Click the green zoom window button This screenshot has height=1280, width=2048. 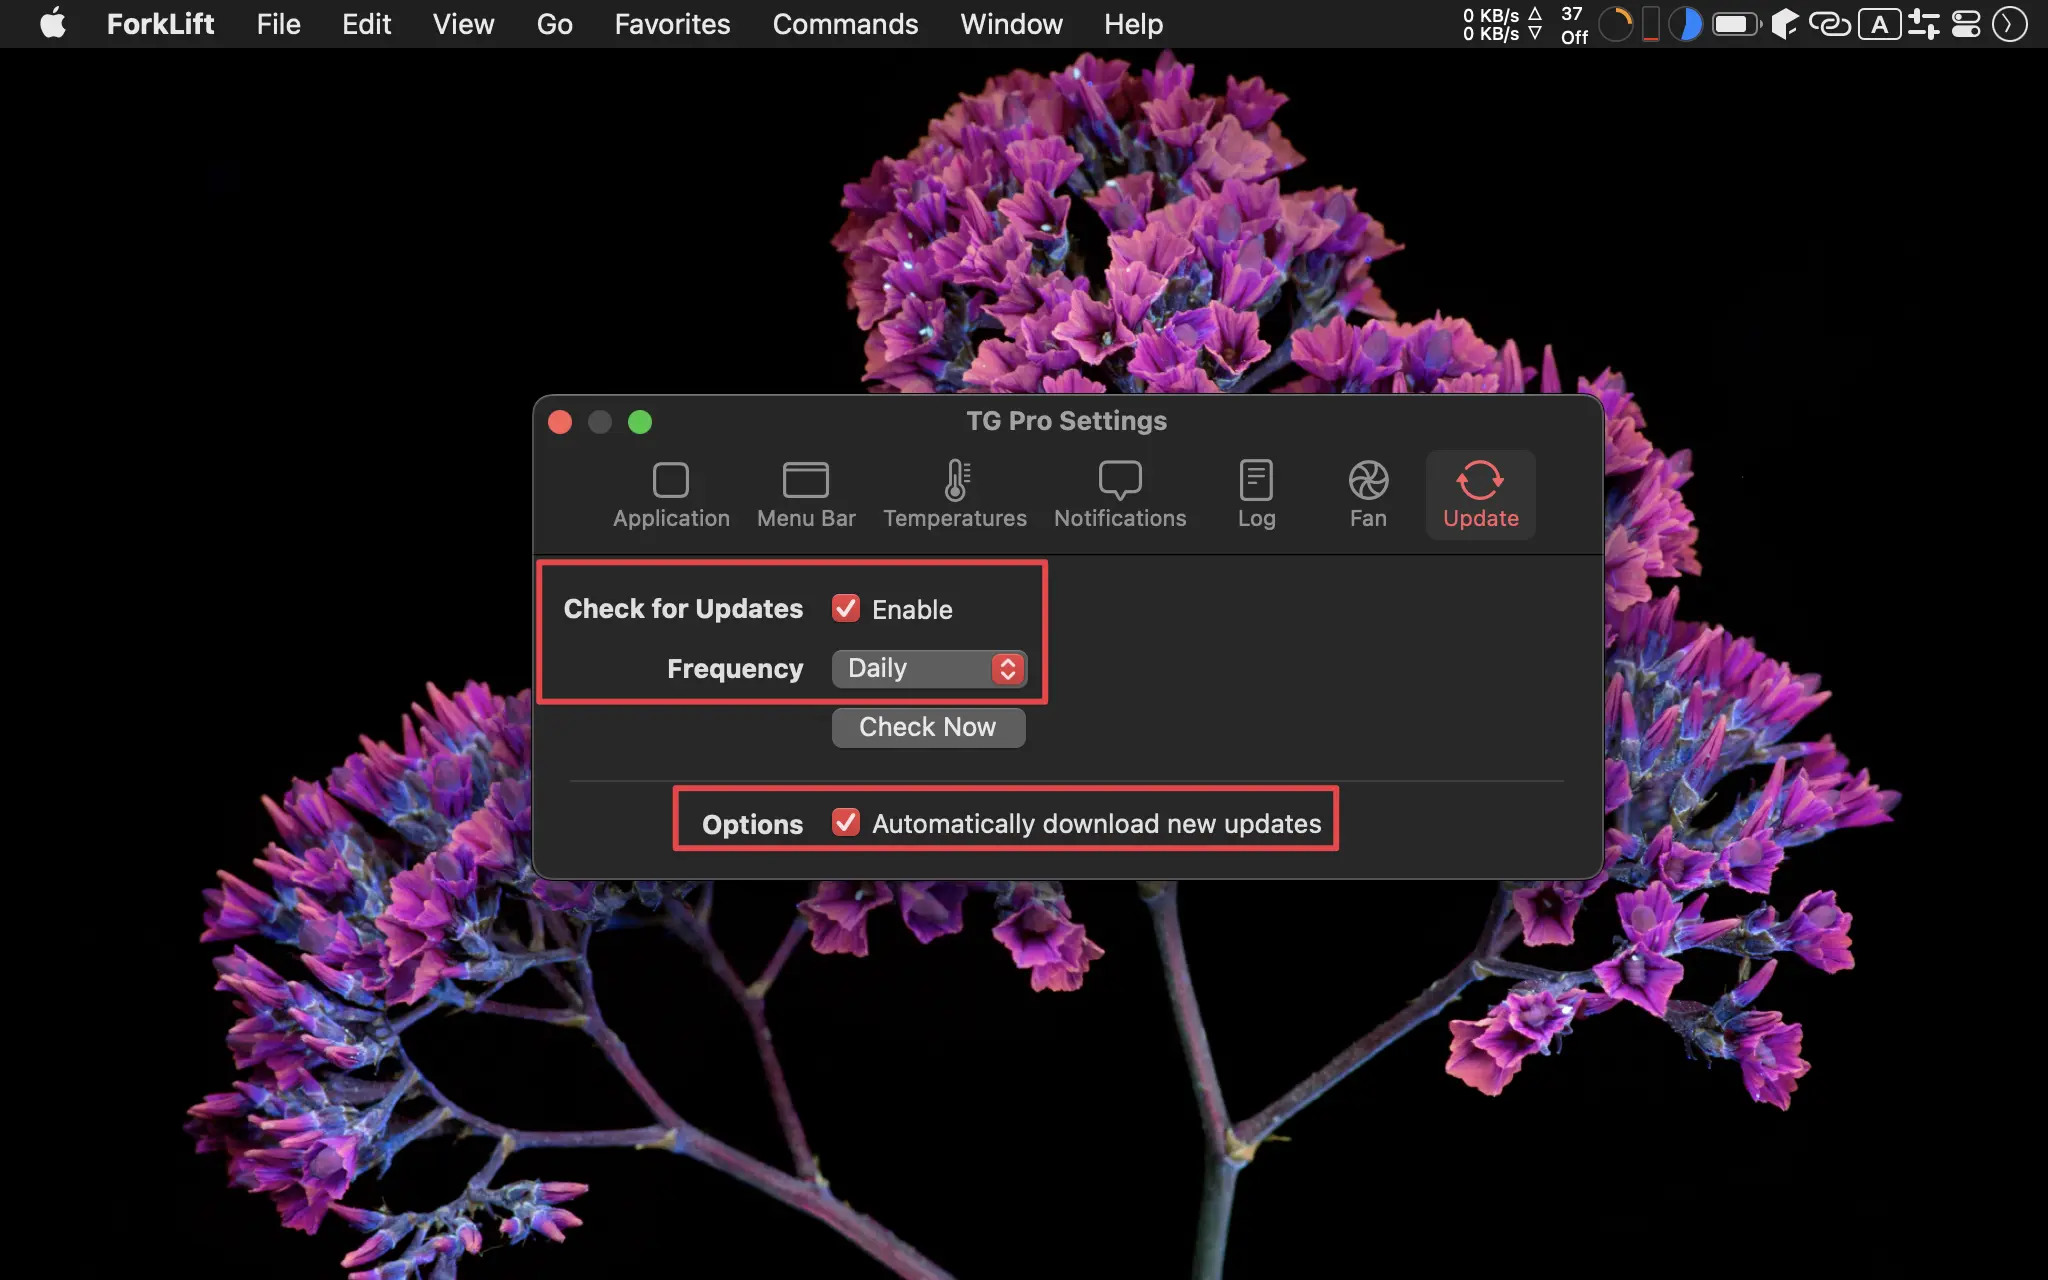point(640,422)
